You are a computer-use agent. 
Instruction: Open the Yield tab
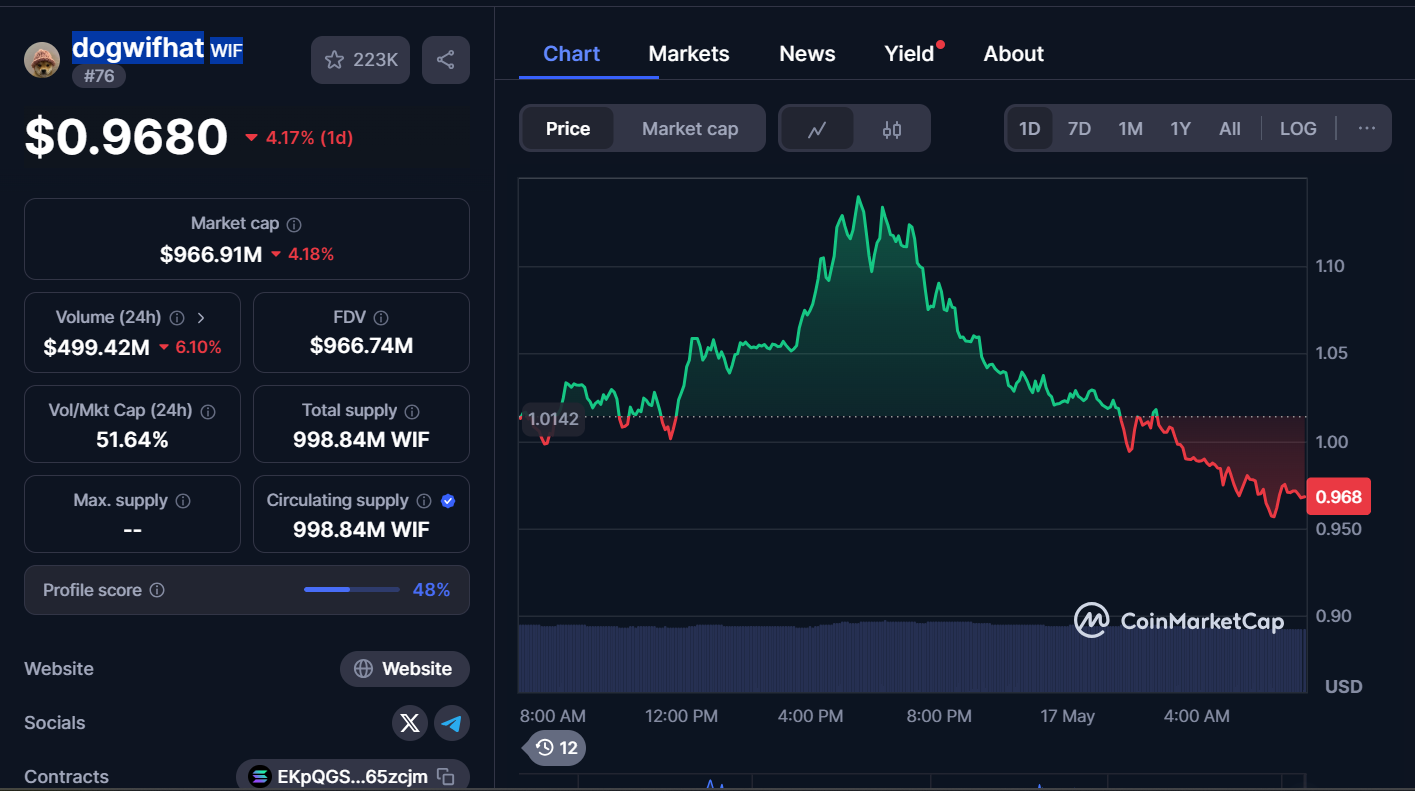[910, 54]
